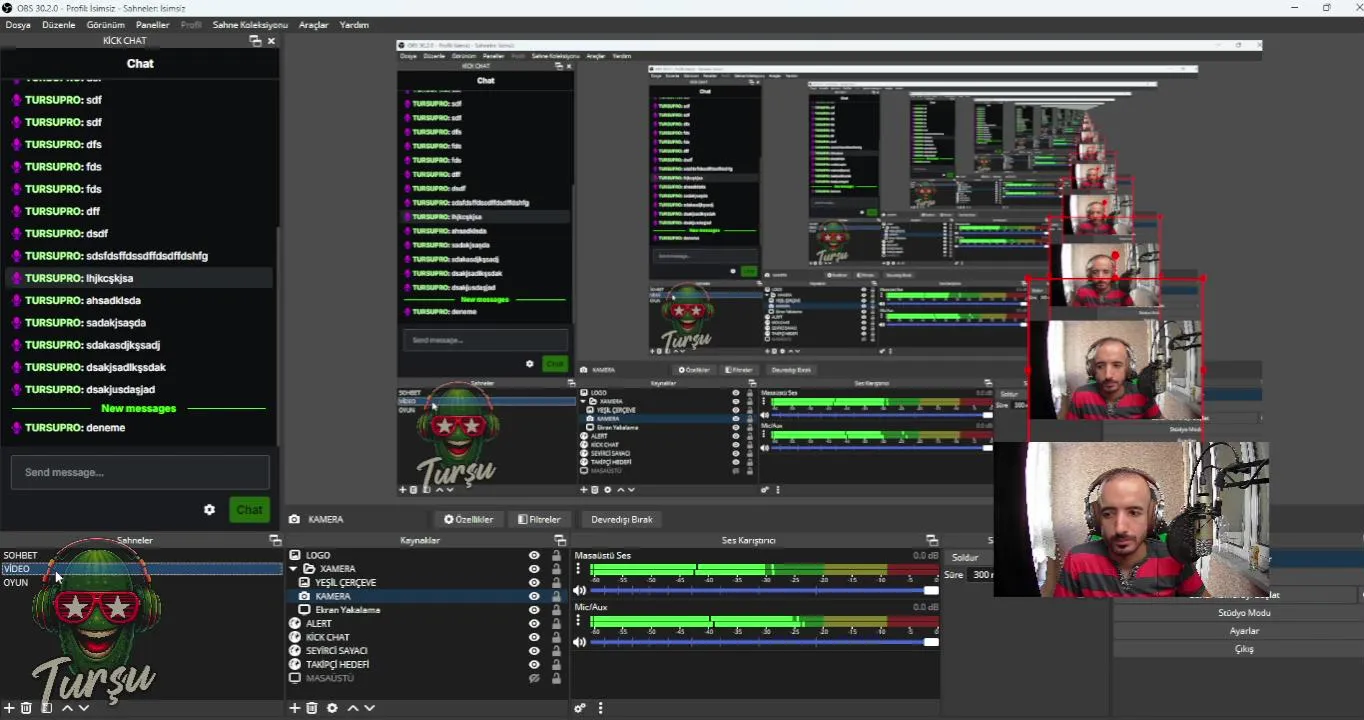Viewport: 1364px width, 720px height.
Task: Add a new source in Kaynaklar toolbar
Action: [295, 708]
